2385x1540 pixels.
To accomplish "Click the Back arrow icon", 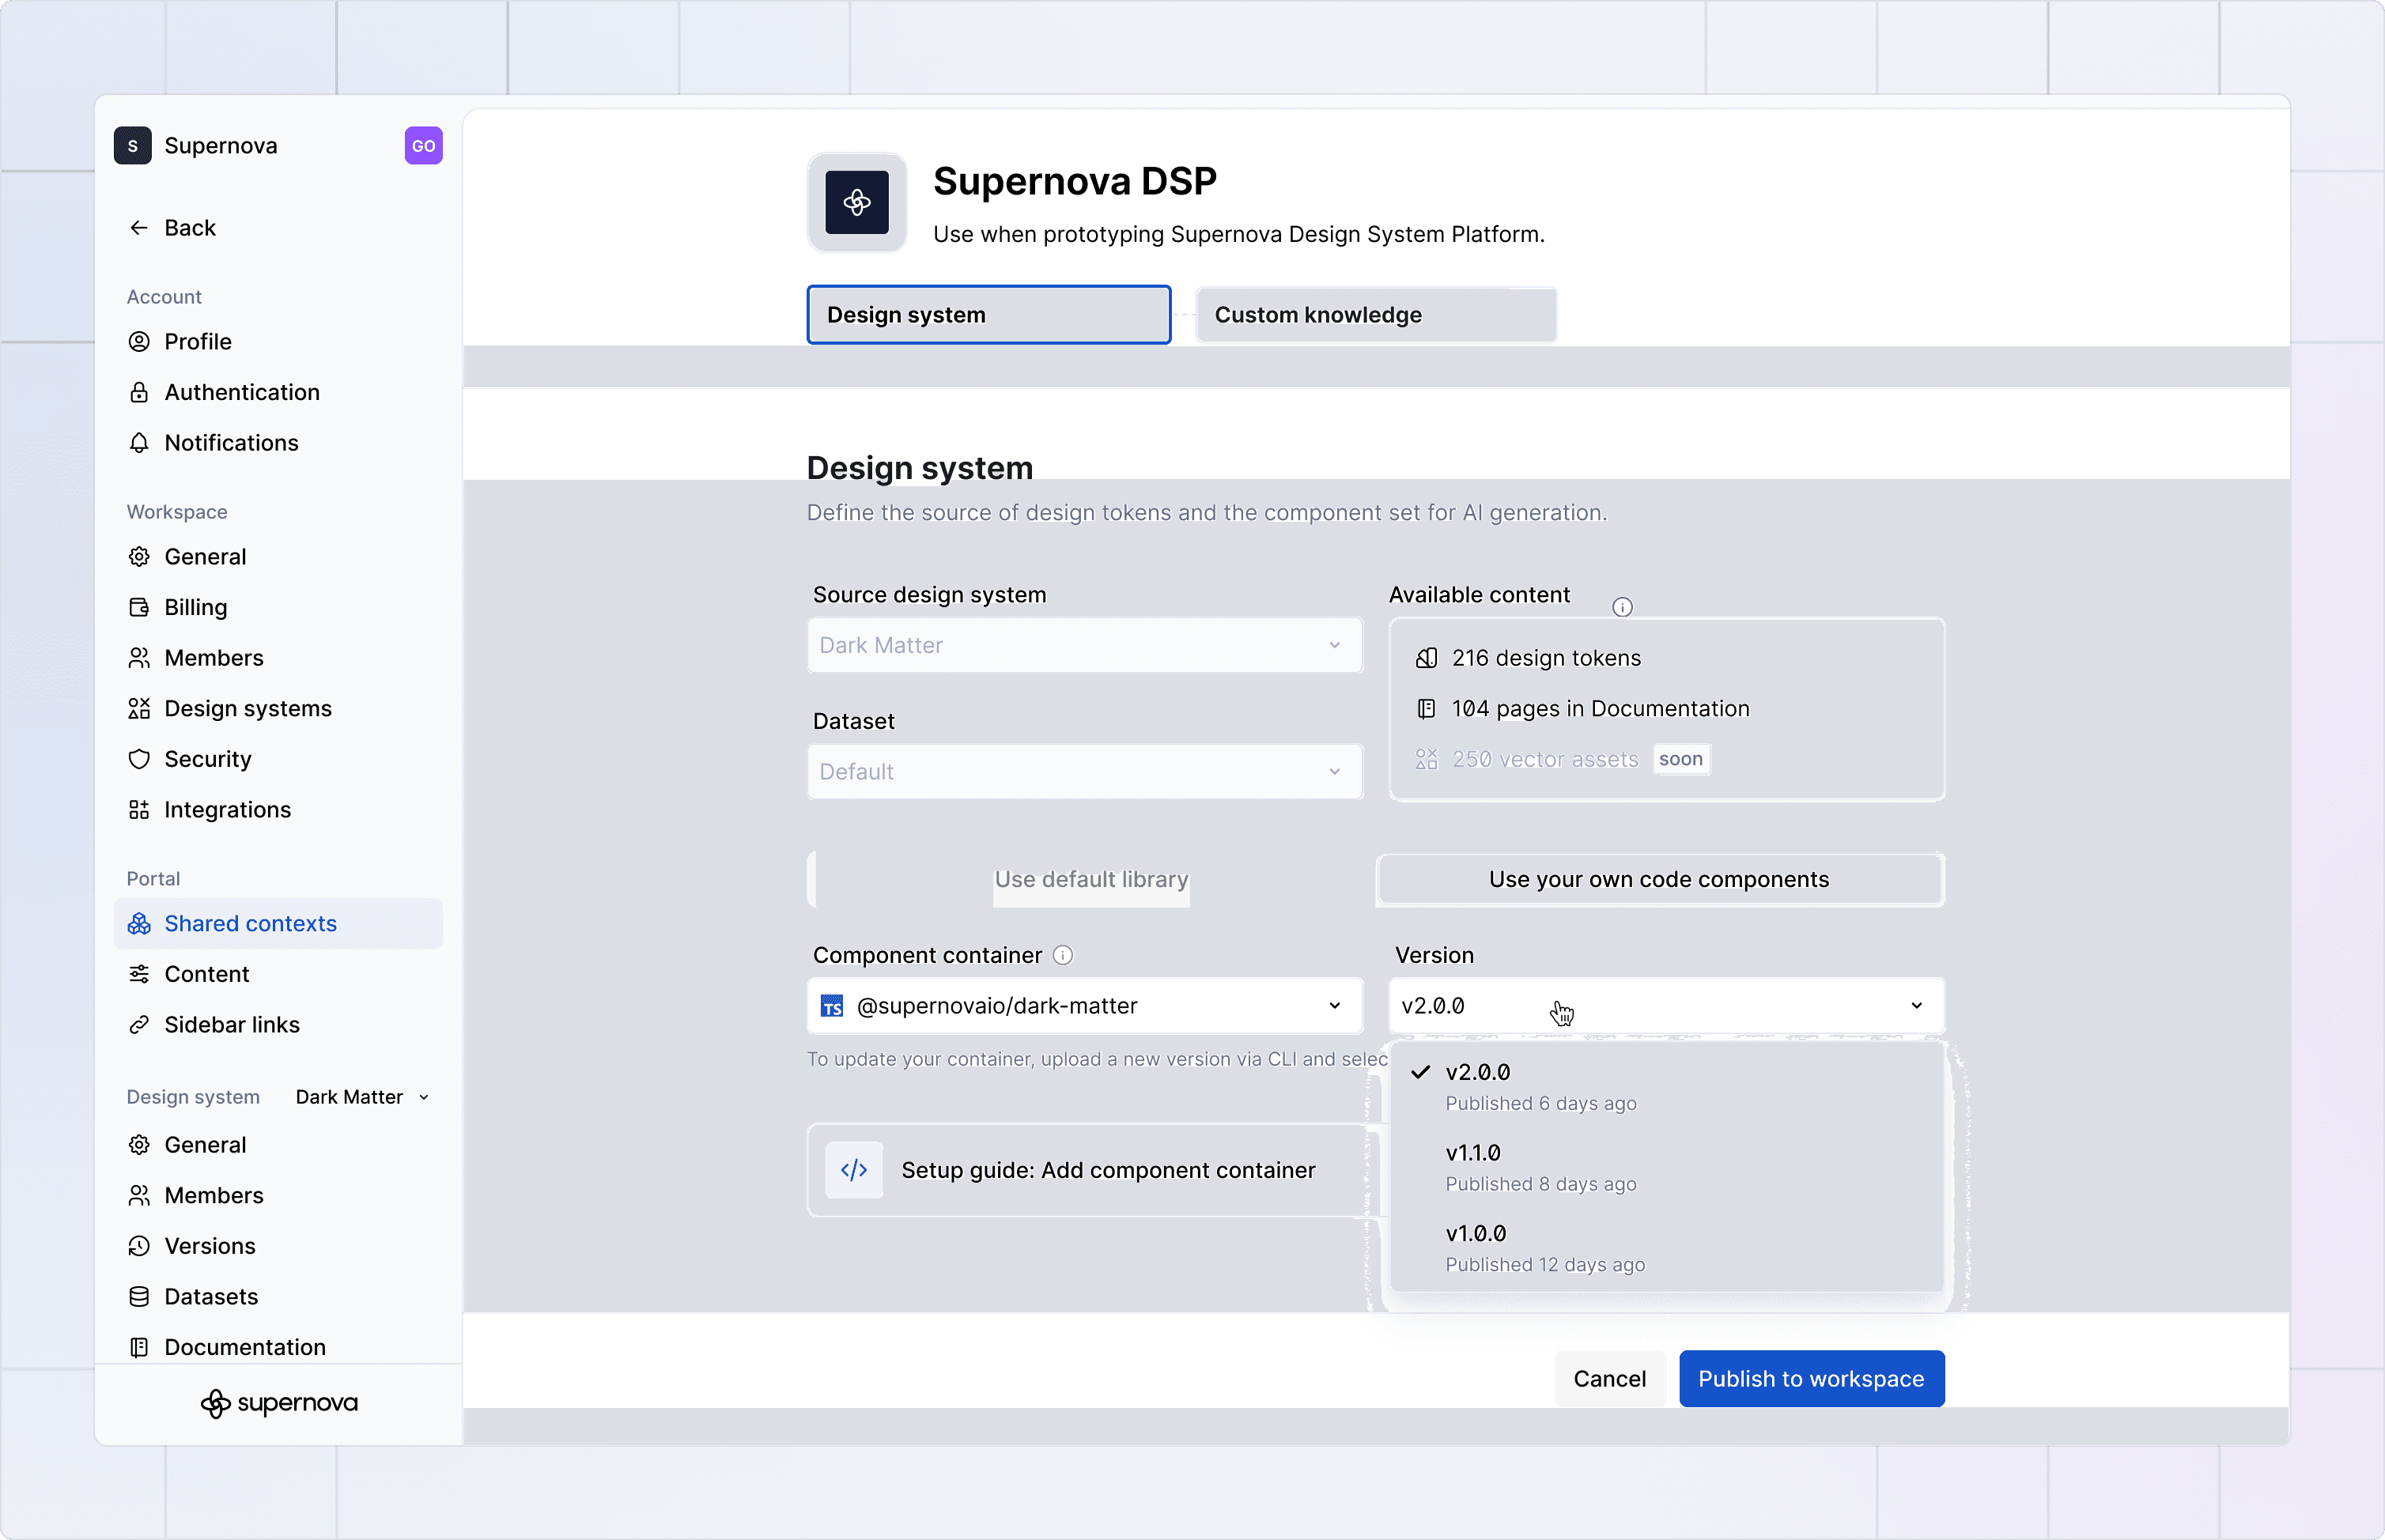I will tap(139, 228).
